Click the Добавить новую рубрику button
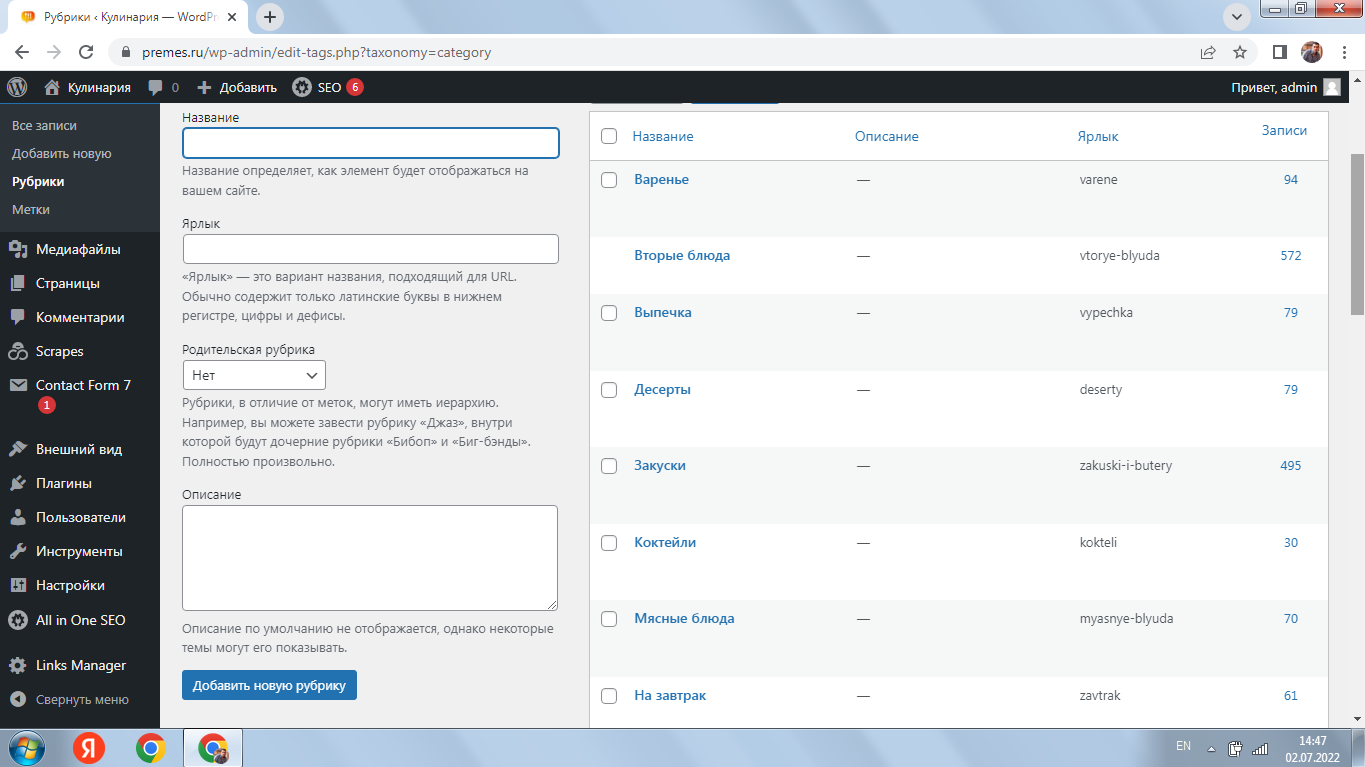1365x767 pixels. tap(269, 685)
